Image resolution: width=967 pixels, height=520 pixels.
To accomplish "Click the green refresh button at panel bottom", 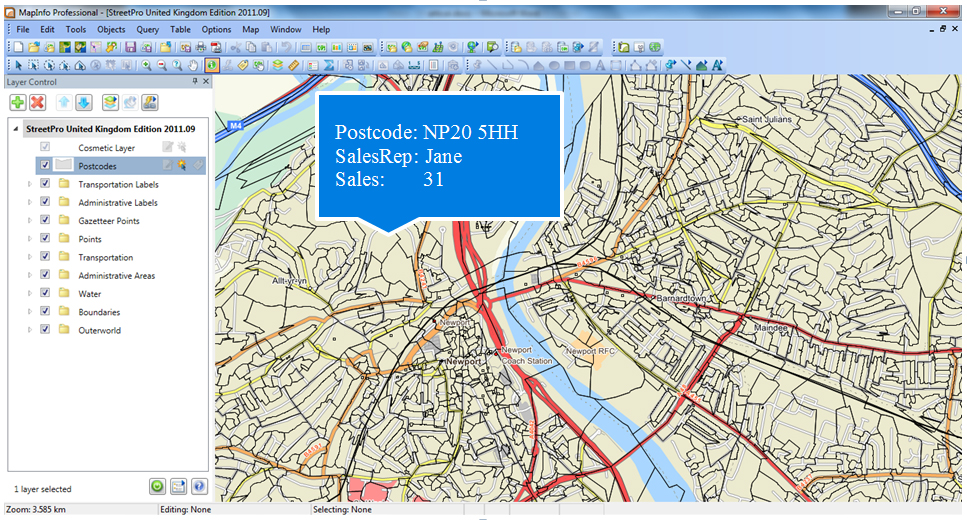I will click(157, 487).
